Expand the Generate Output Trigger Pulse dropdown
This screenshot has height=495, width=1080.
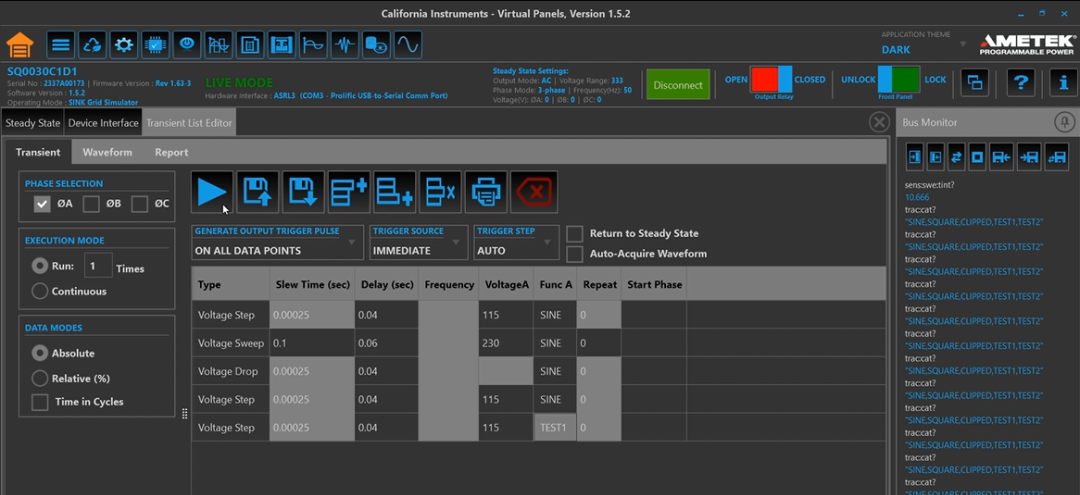click(x=277, y=242)
